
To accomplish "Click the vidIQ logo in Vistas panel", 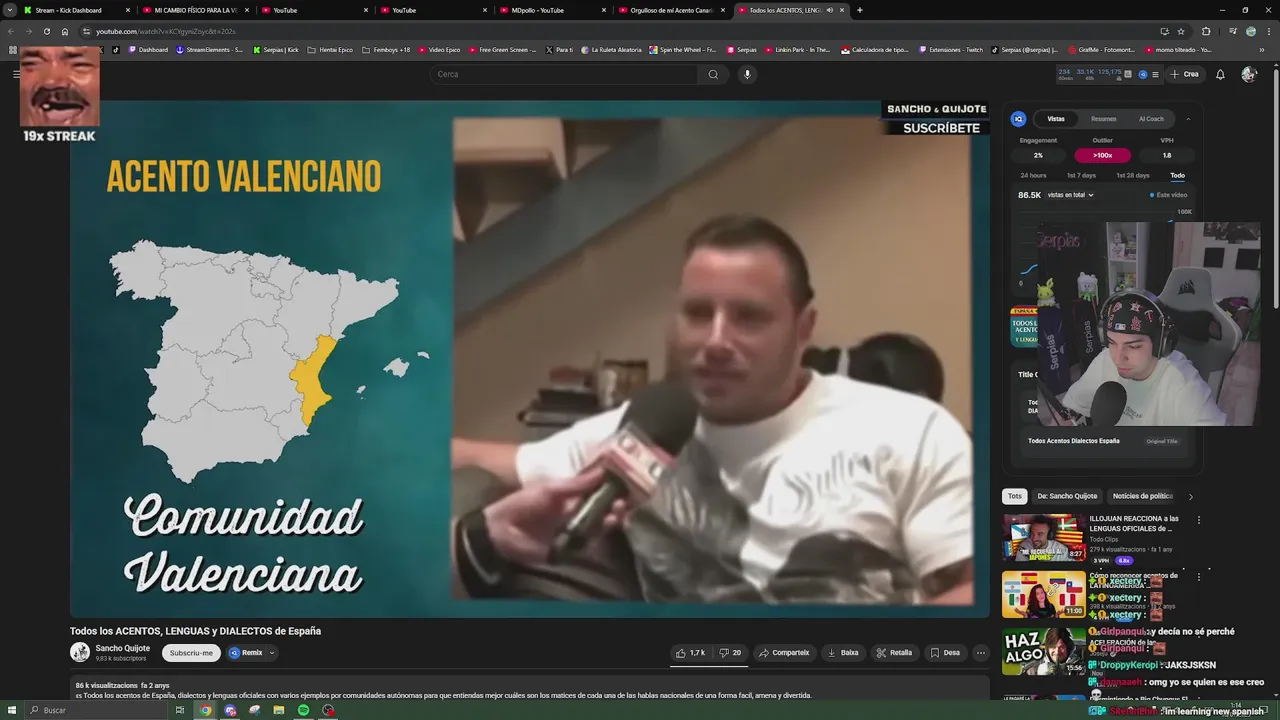I will coord(1018,119).
